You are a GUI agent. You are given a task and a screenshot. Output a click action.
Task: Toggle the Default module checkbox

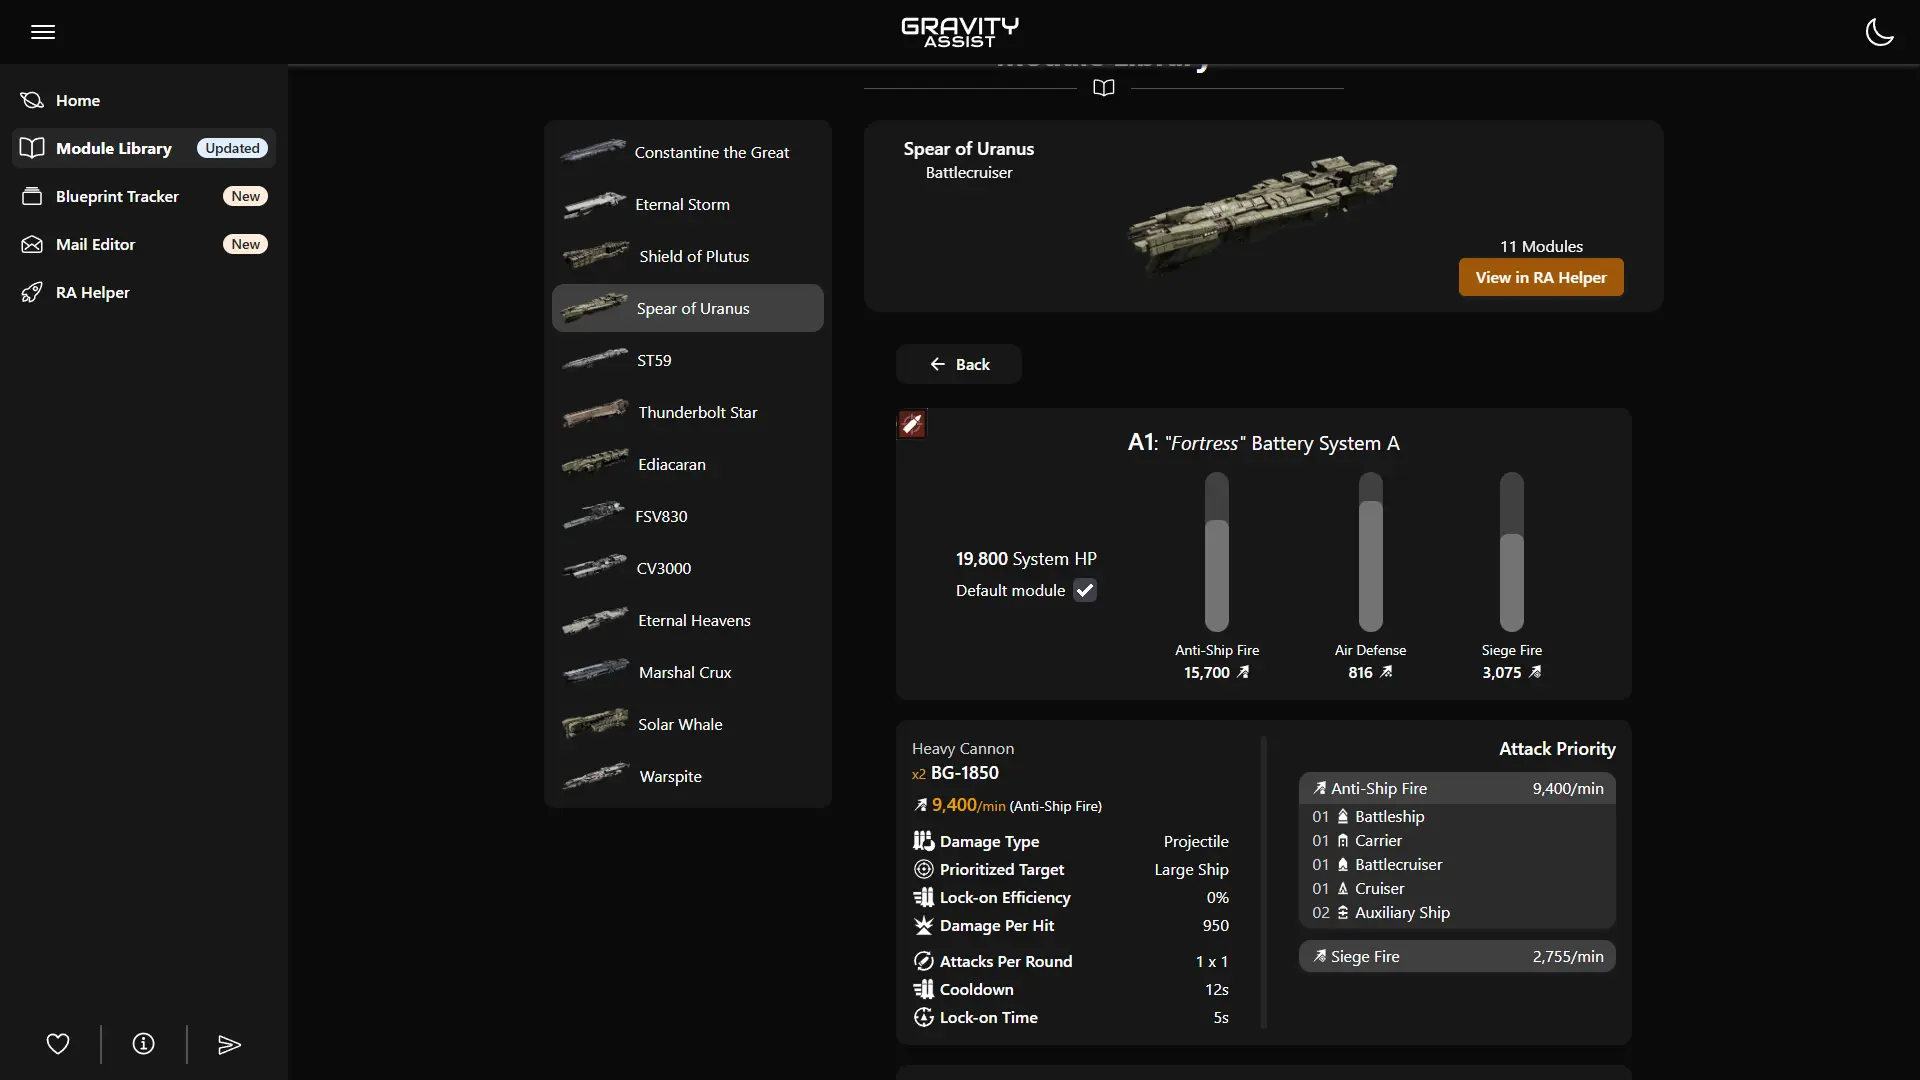point(1085,590)
